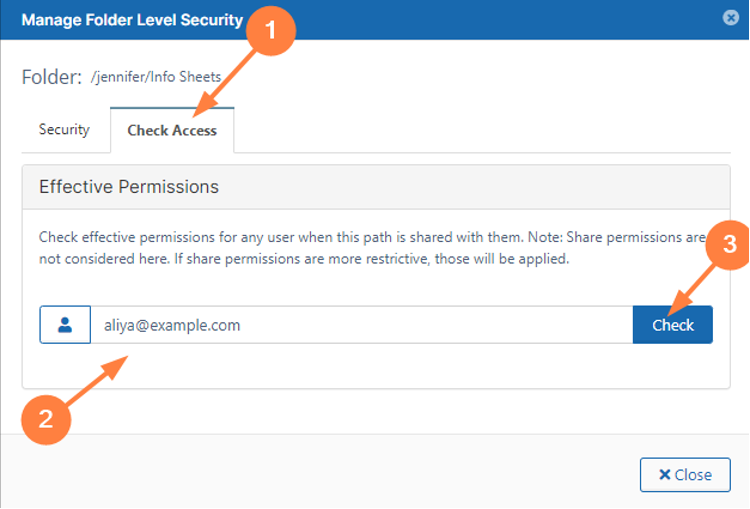Close dialog with title bar X icon
Viewport: 750px width, 509px height.
(731, 18)
